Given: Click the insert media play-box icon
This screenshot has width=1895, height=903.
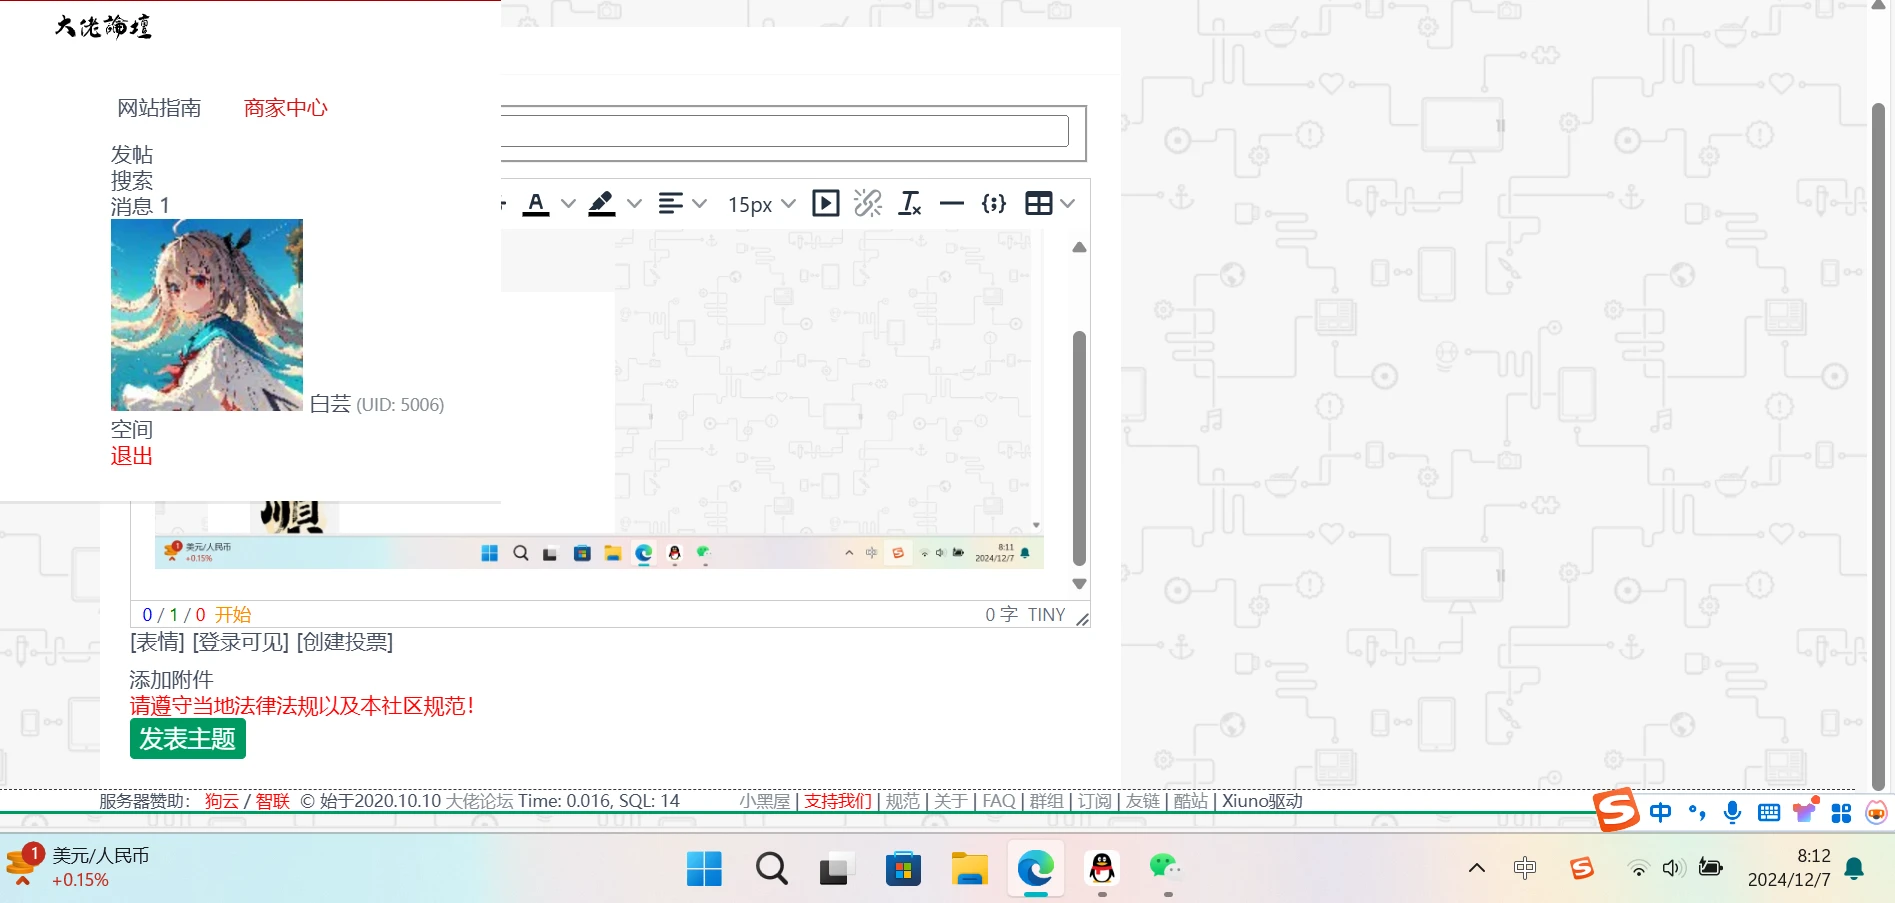Looking at the screenshot, I should coord(825,204).
